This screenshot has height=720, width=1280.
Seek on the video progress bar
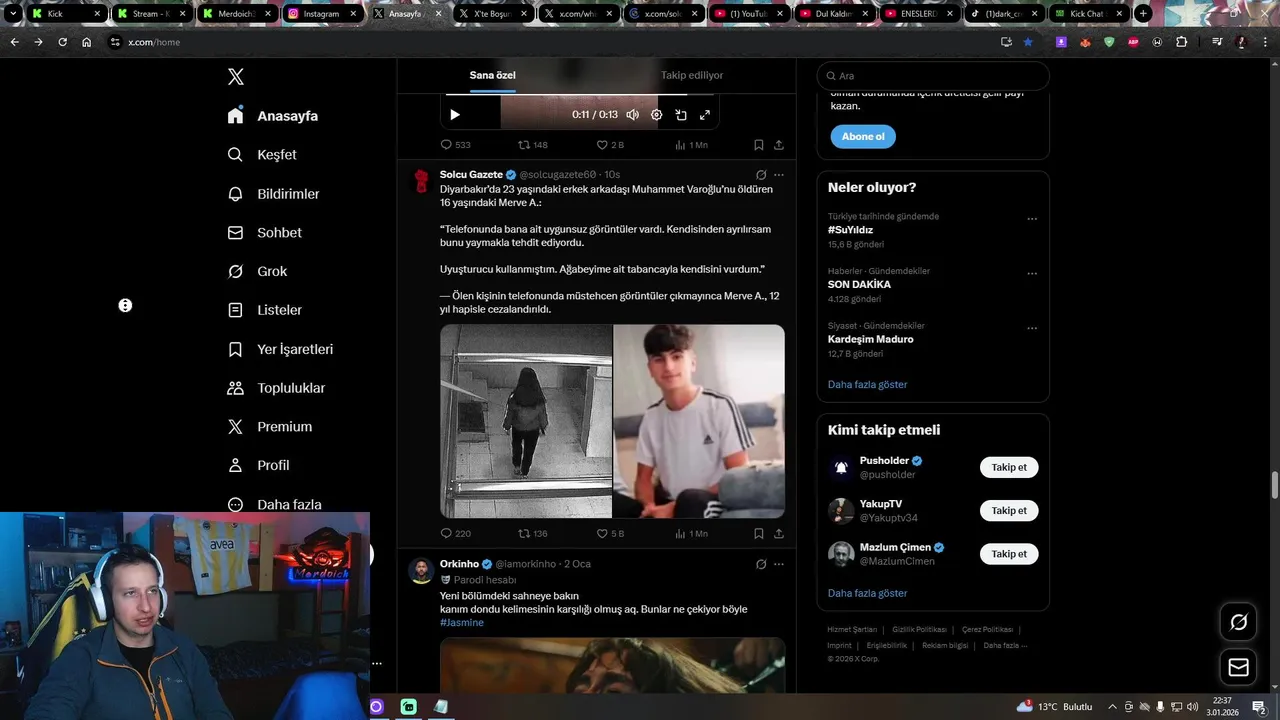pos(580,95)
